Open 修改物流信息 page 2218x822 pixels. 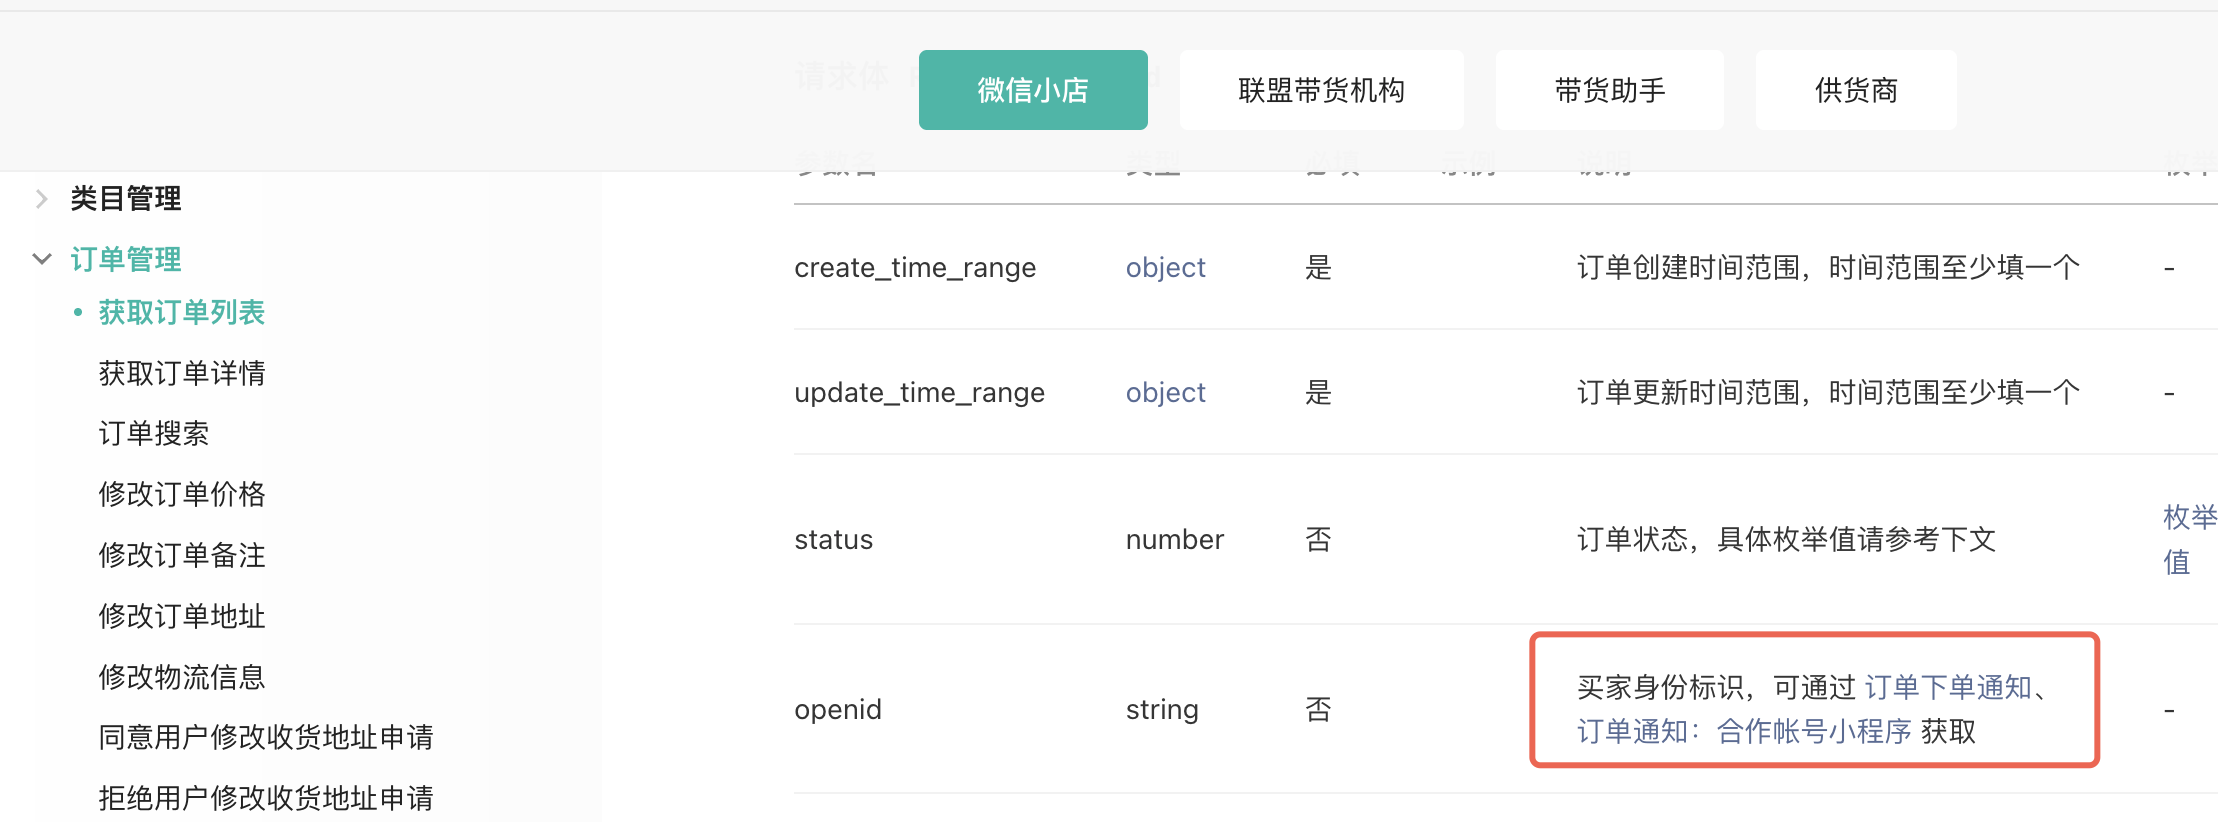click(182, 677)
